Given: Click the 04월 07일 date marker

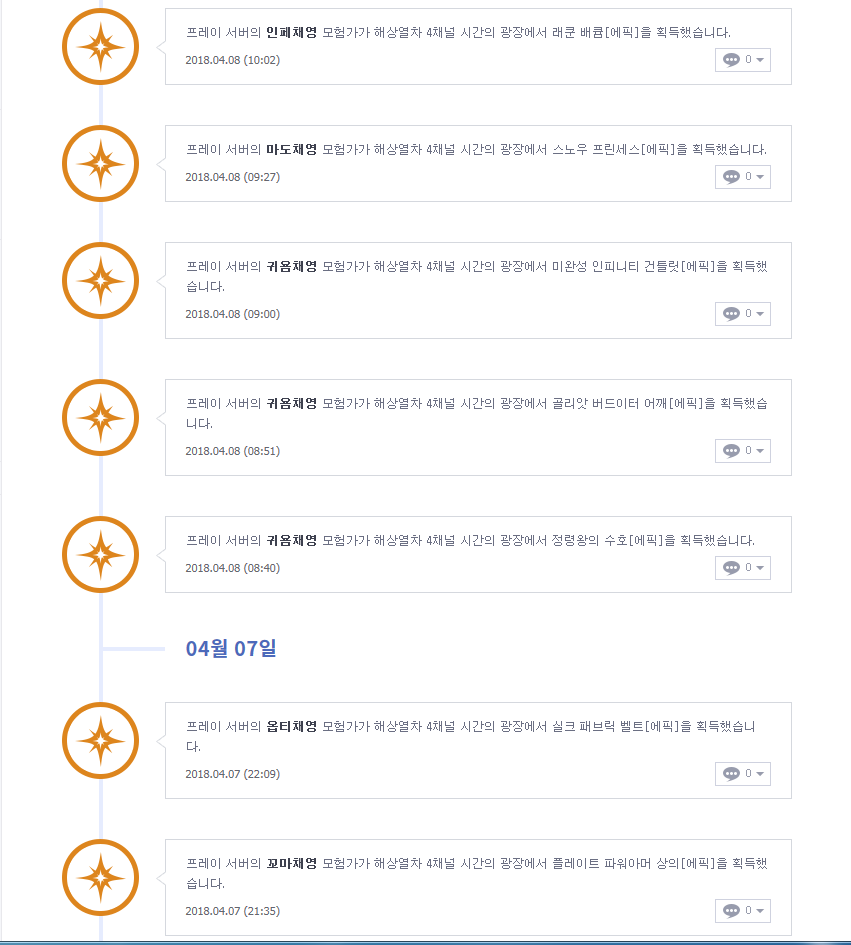Looking at the screenshot, I should 231,648.
